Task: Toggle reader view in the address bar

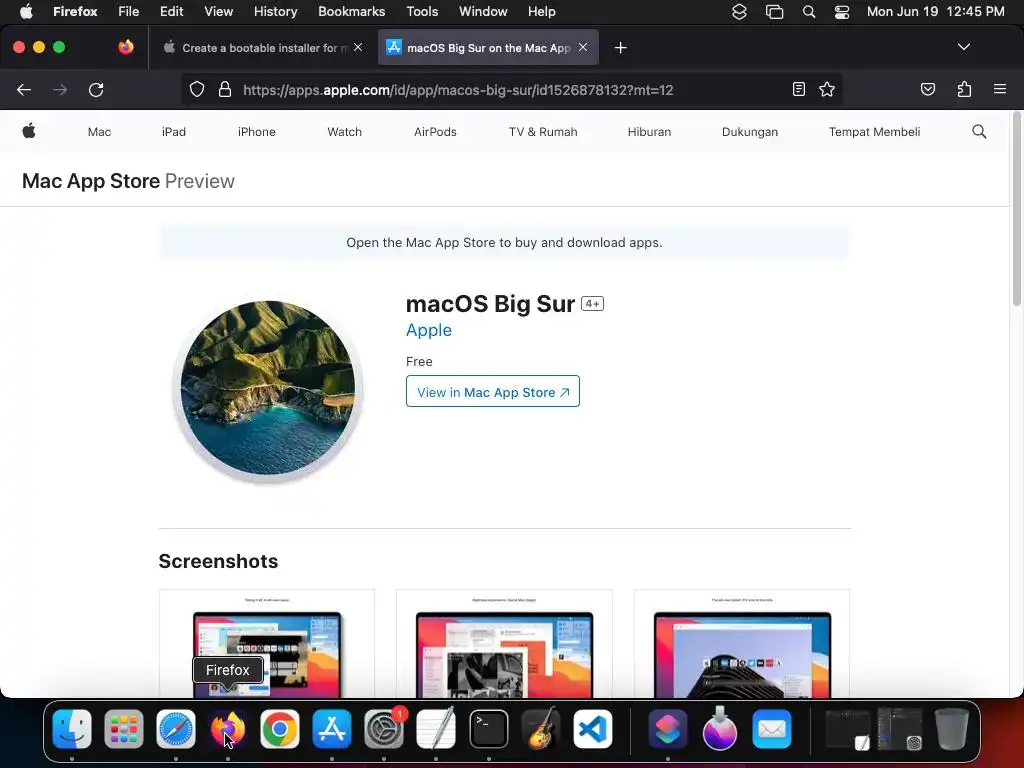Action: [799, 89]
